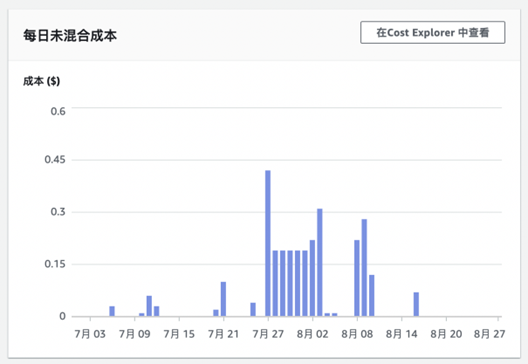
Task: Click the x-axis label 8月 02
Action: tap(312, 334)
